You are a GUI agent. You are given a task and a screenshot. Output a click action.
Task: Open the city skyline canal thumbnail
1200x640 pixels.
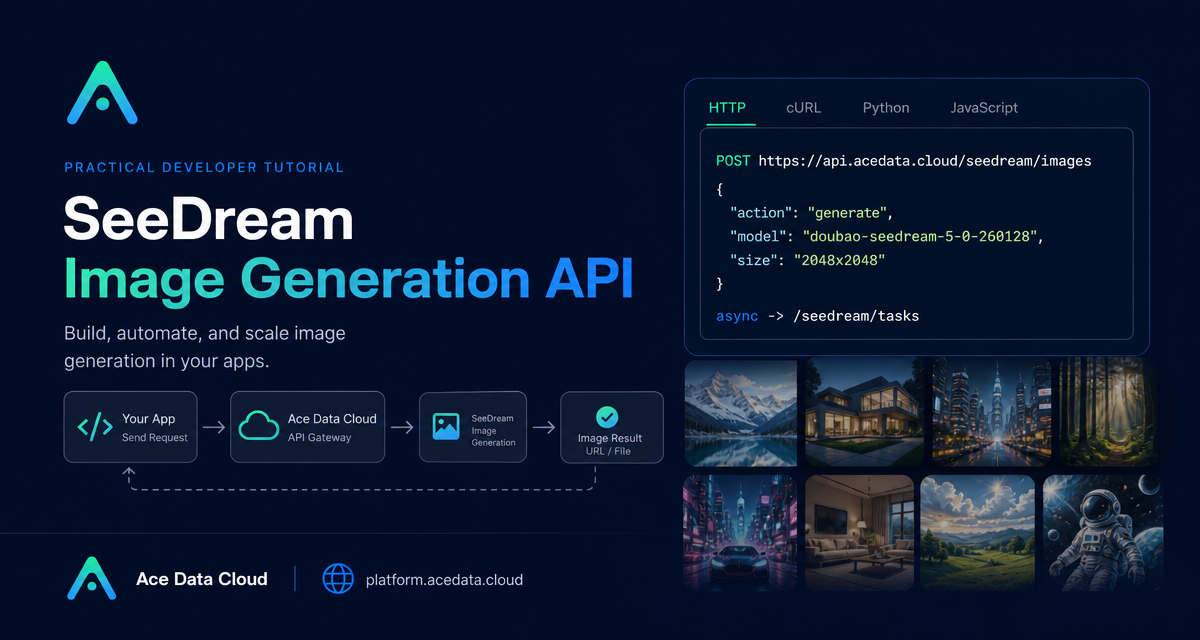[992, 412]
